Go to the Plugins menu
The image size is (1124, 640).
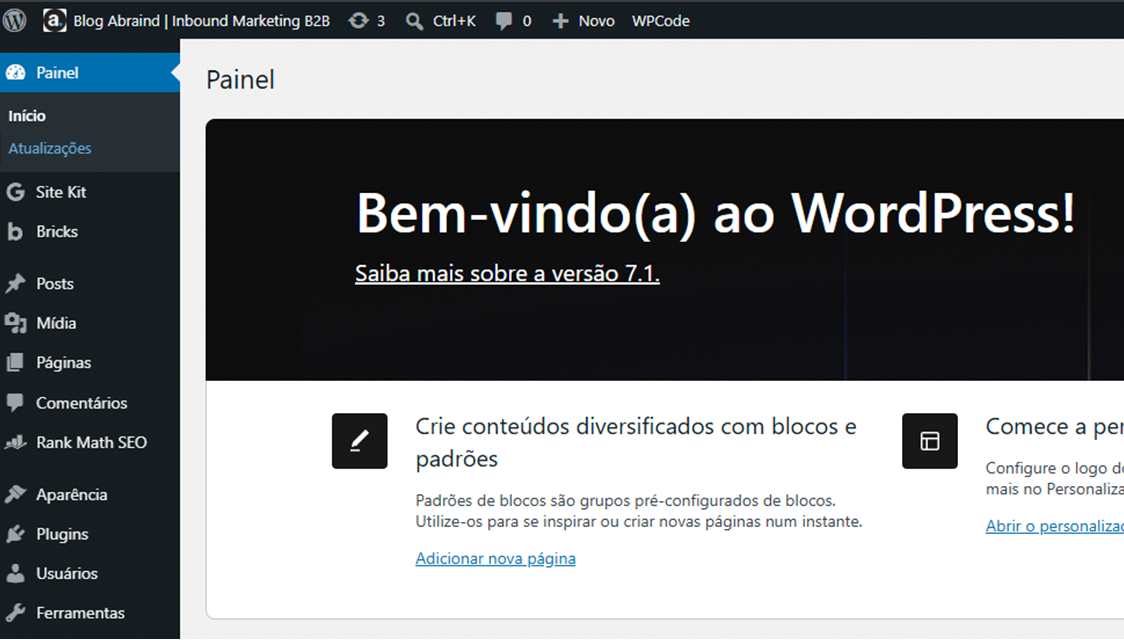(x=90, y=534)
